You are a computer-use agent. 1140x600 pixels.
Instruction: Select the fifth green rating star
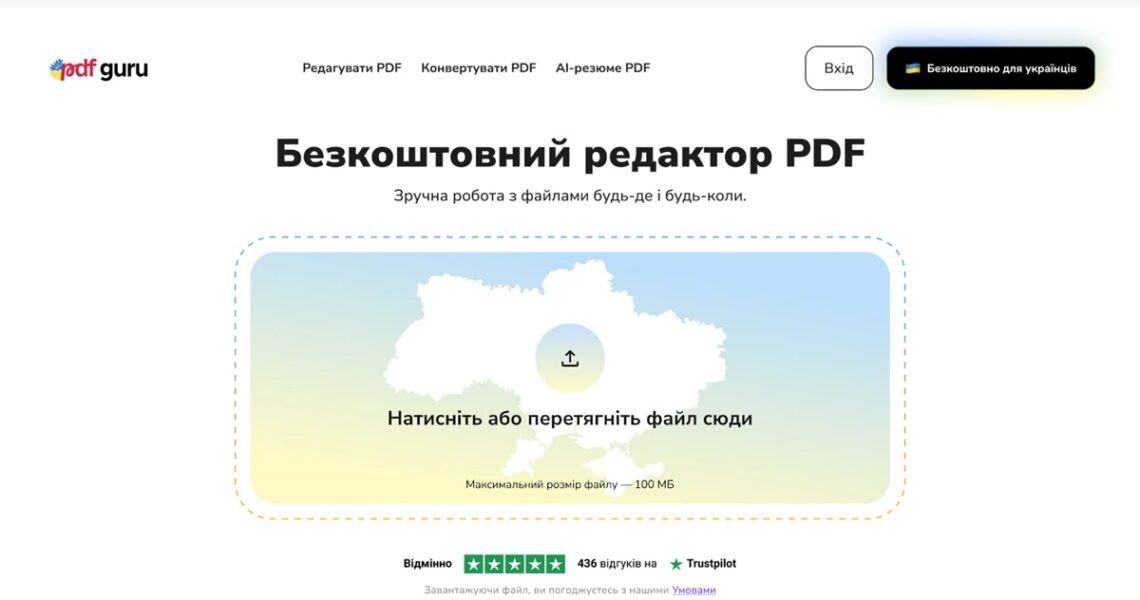coord(555,564)
